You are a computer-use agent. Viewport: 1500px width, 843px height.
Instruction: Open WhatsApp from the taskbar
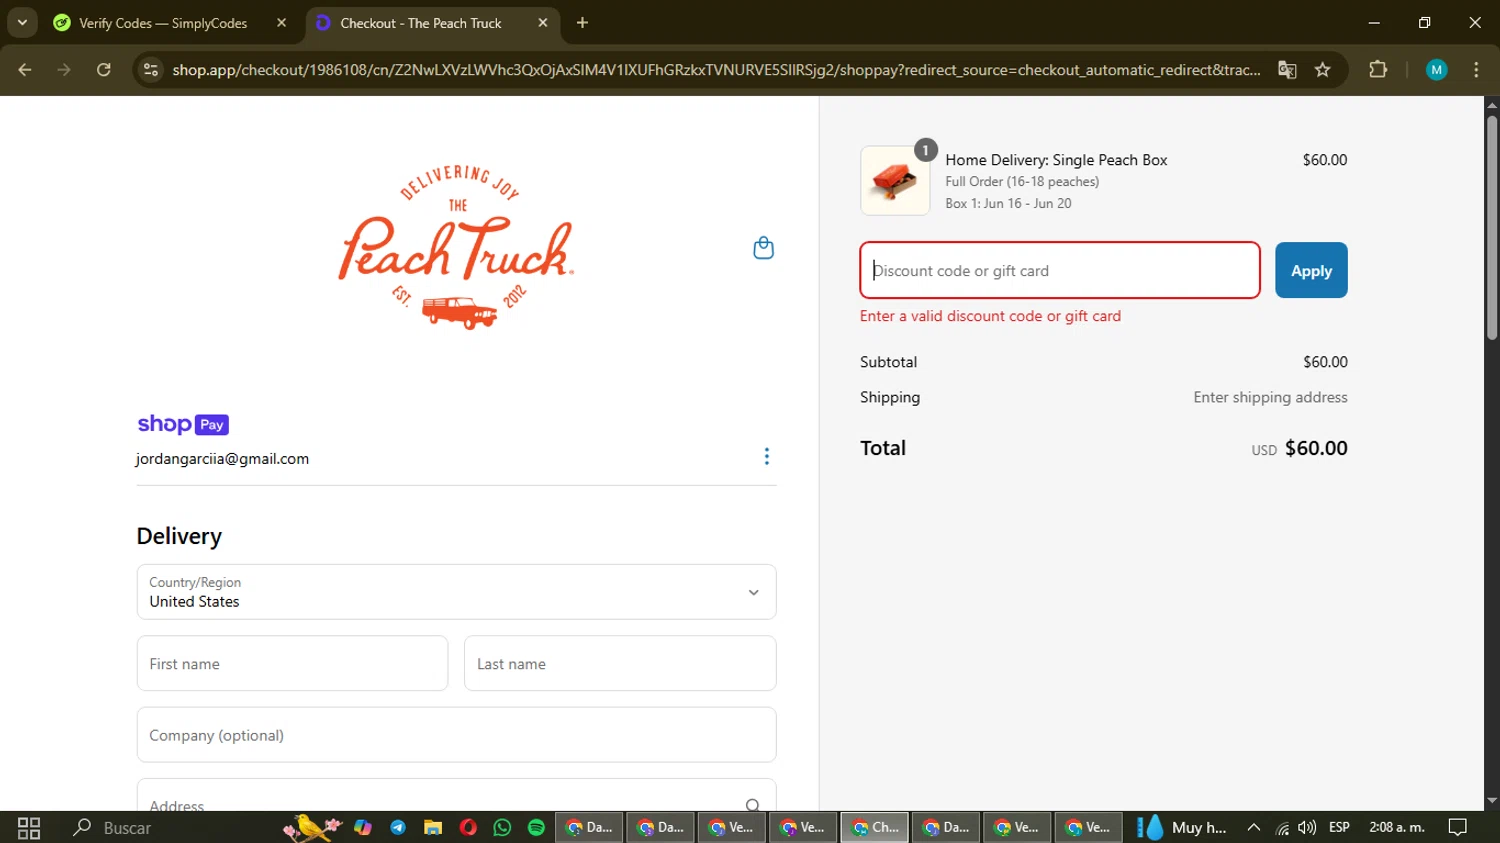502,827
